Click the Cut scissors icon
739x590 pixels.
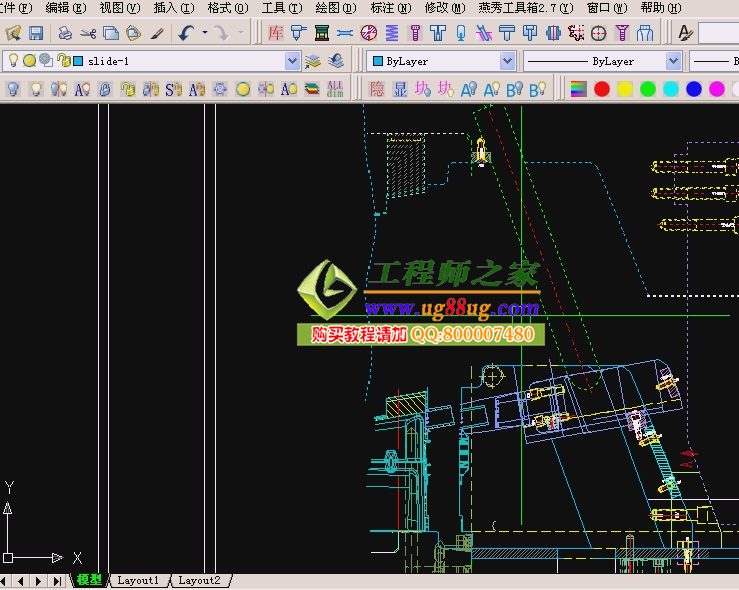88,33
